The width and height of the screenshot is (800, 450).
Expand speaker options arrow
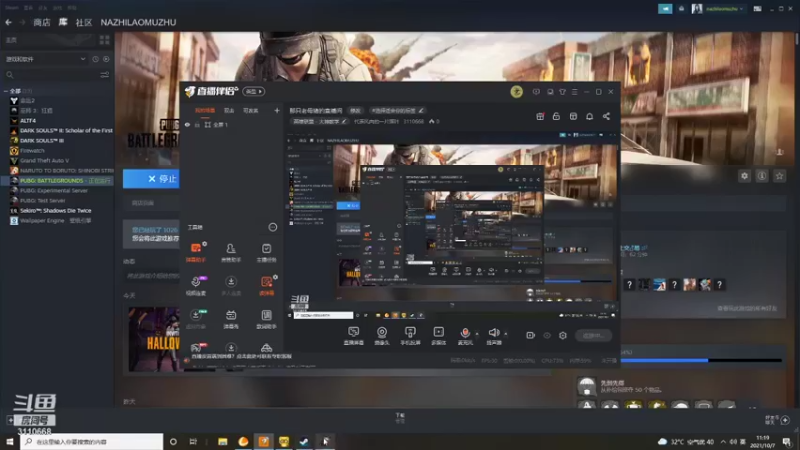tap(506, 334)
